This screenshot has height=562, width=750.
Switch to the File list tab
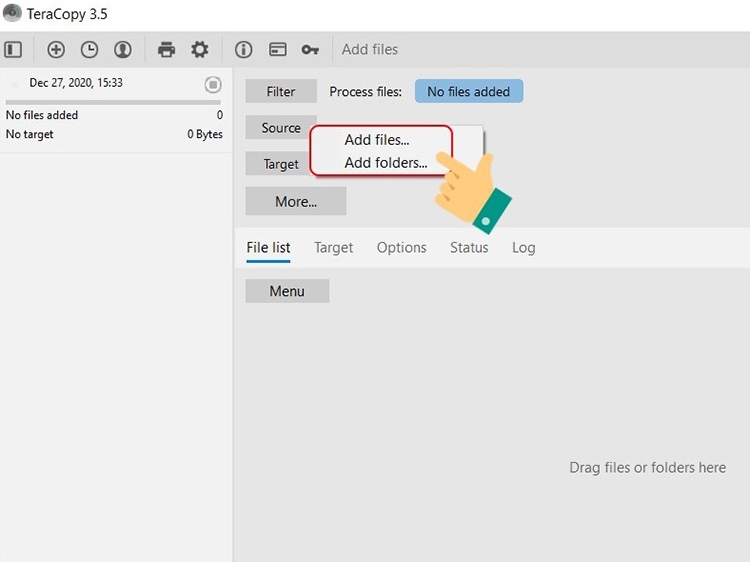[x=268, y=248]
